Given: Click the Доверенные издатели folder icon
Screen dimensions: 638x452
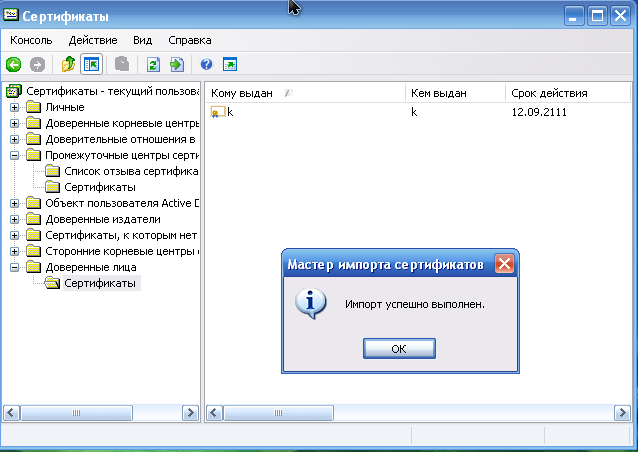Looking at the screenshot, I should tap(33, 219).
